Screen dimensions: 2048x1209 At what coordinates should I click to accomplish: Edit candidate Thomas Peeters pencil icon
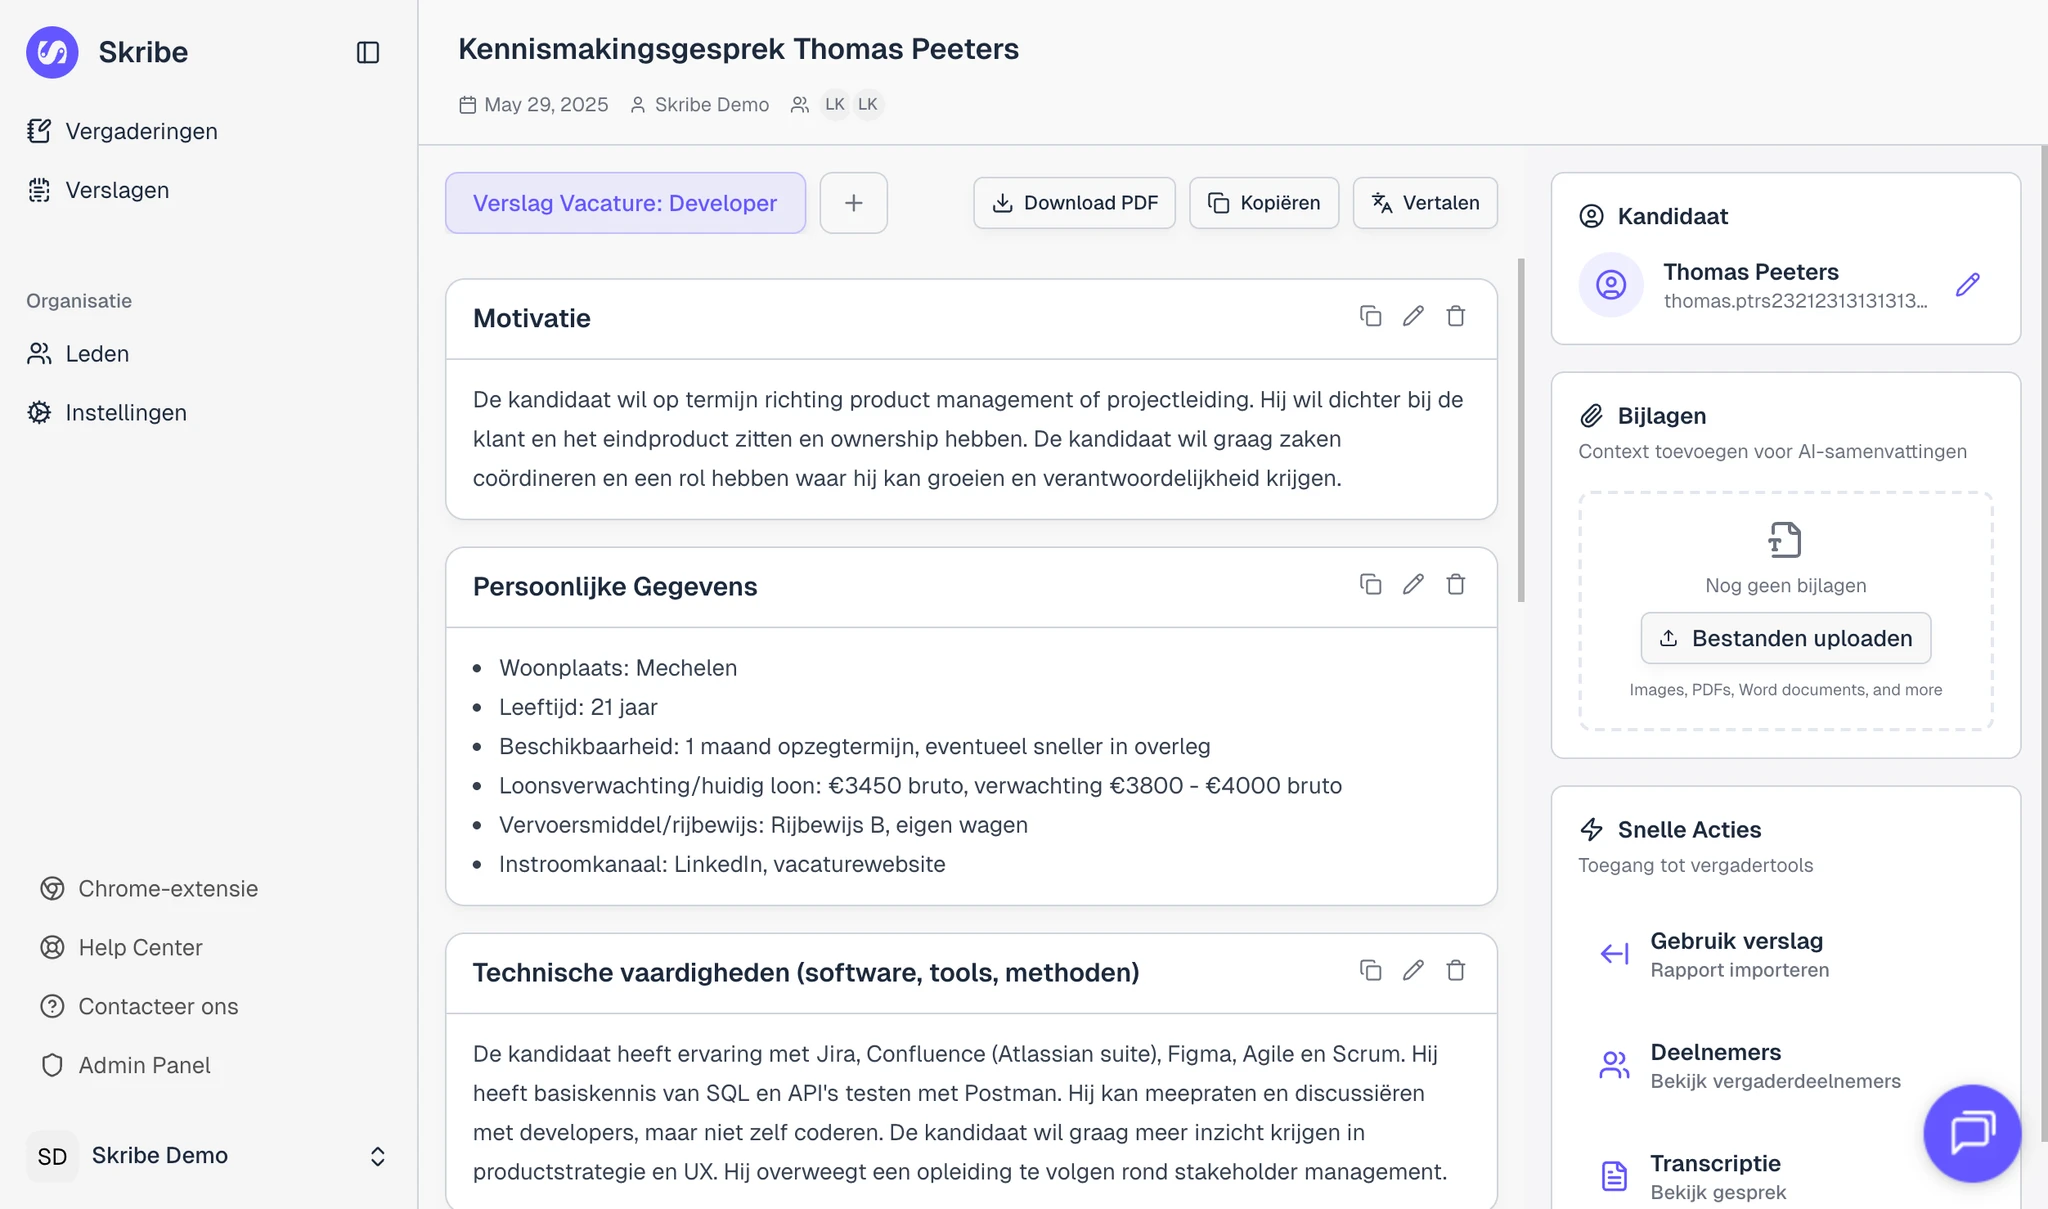click(x=1967, y=285)
